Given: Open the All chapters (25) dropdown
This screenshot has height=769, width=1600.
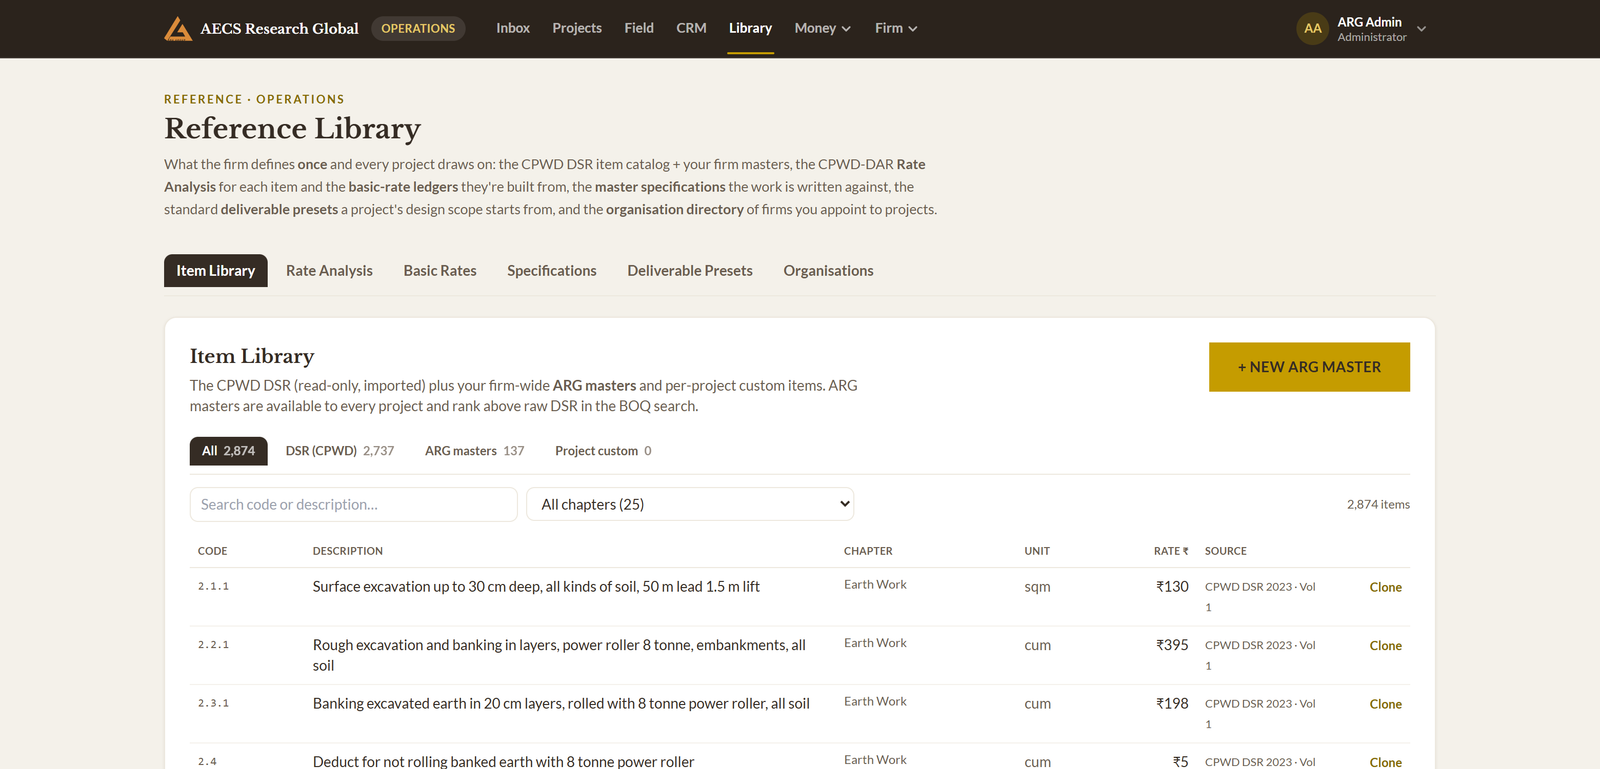Looking at the screenshot, I should coord(690,504).
